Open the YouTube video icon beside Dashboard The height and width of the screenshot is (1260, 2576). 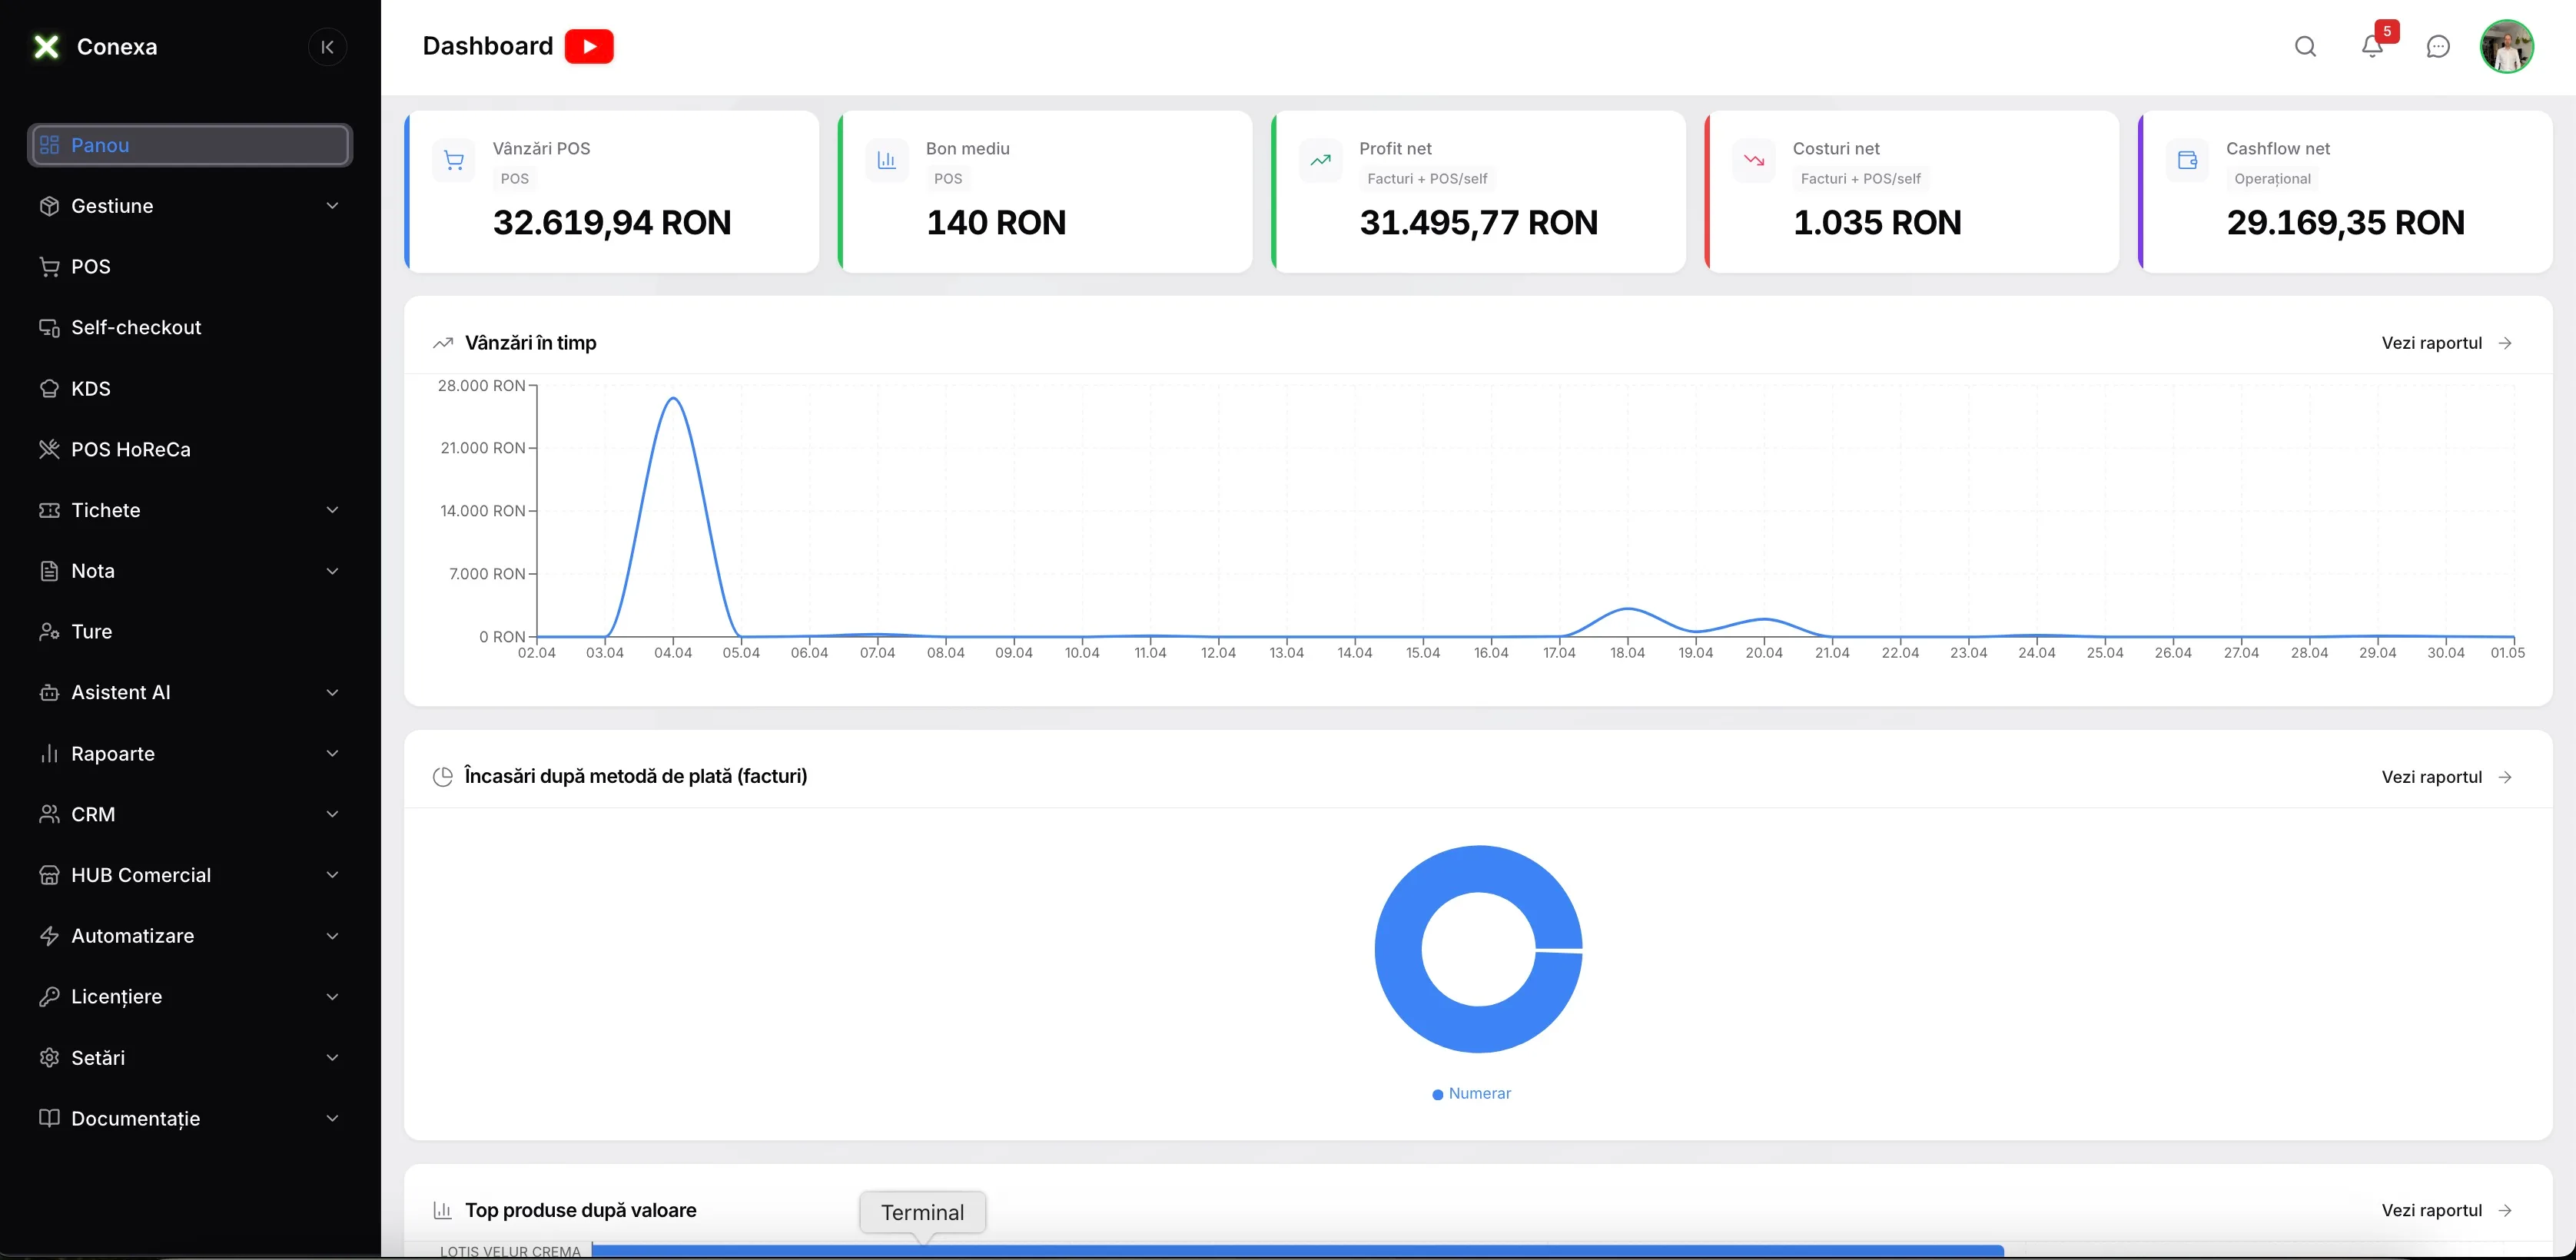tap(589, 46)
